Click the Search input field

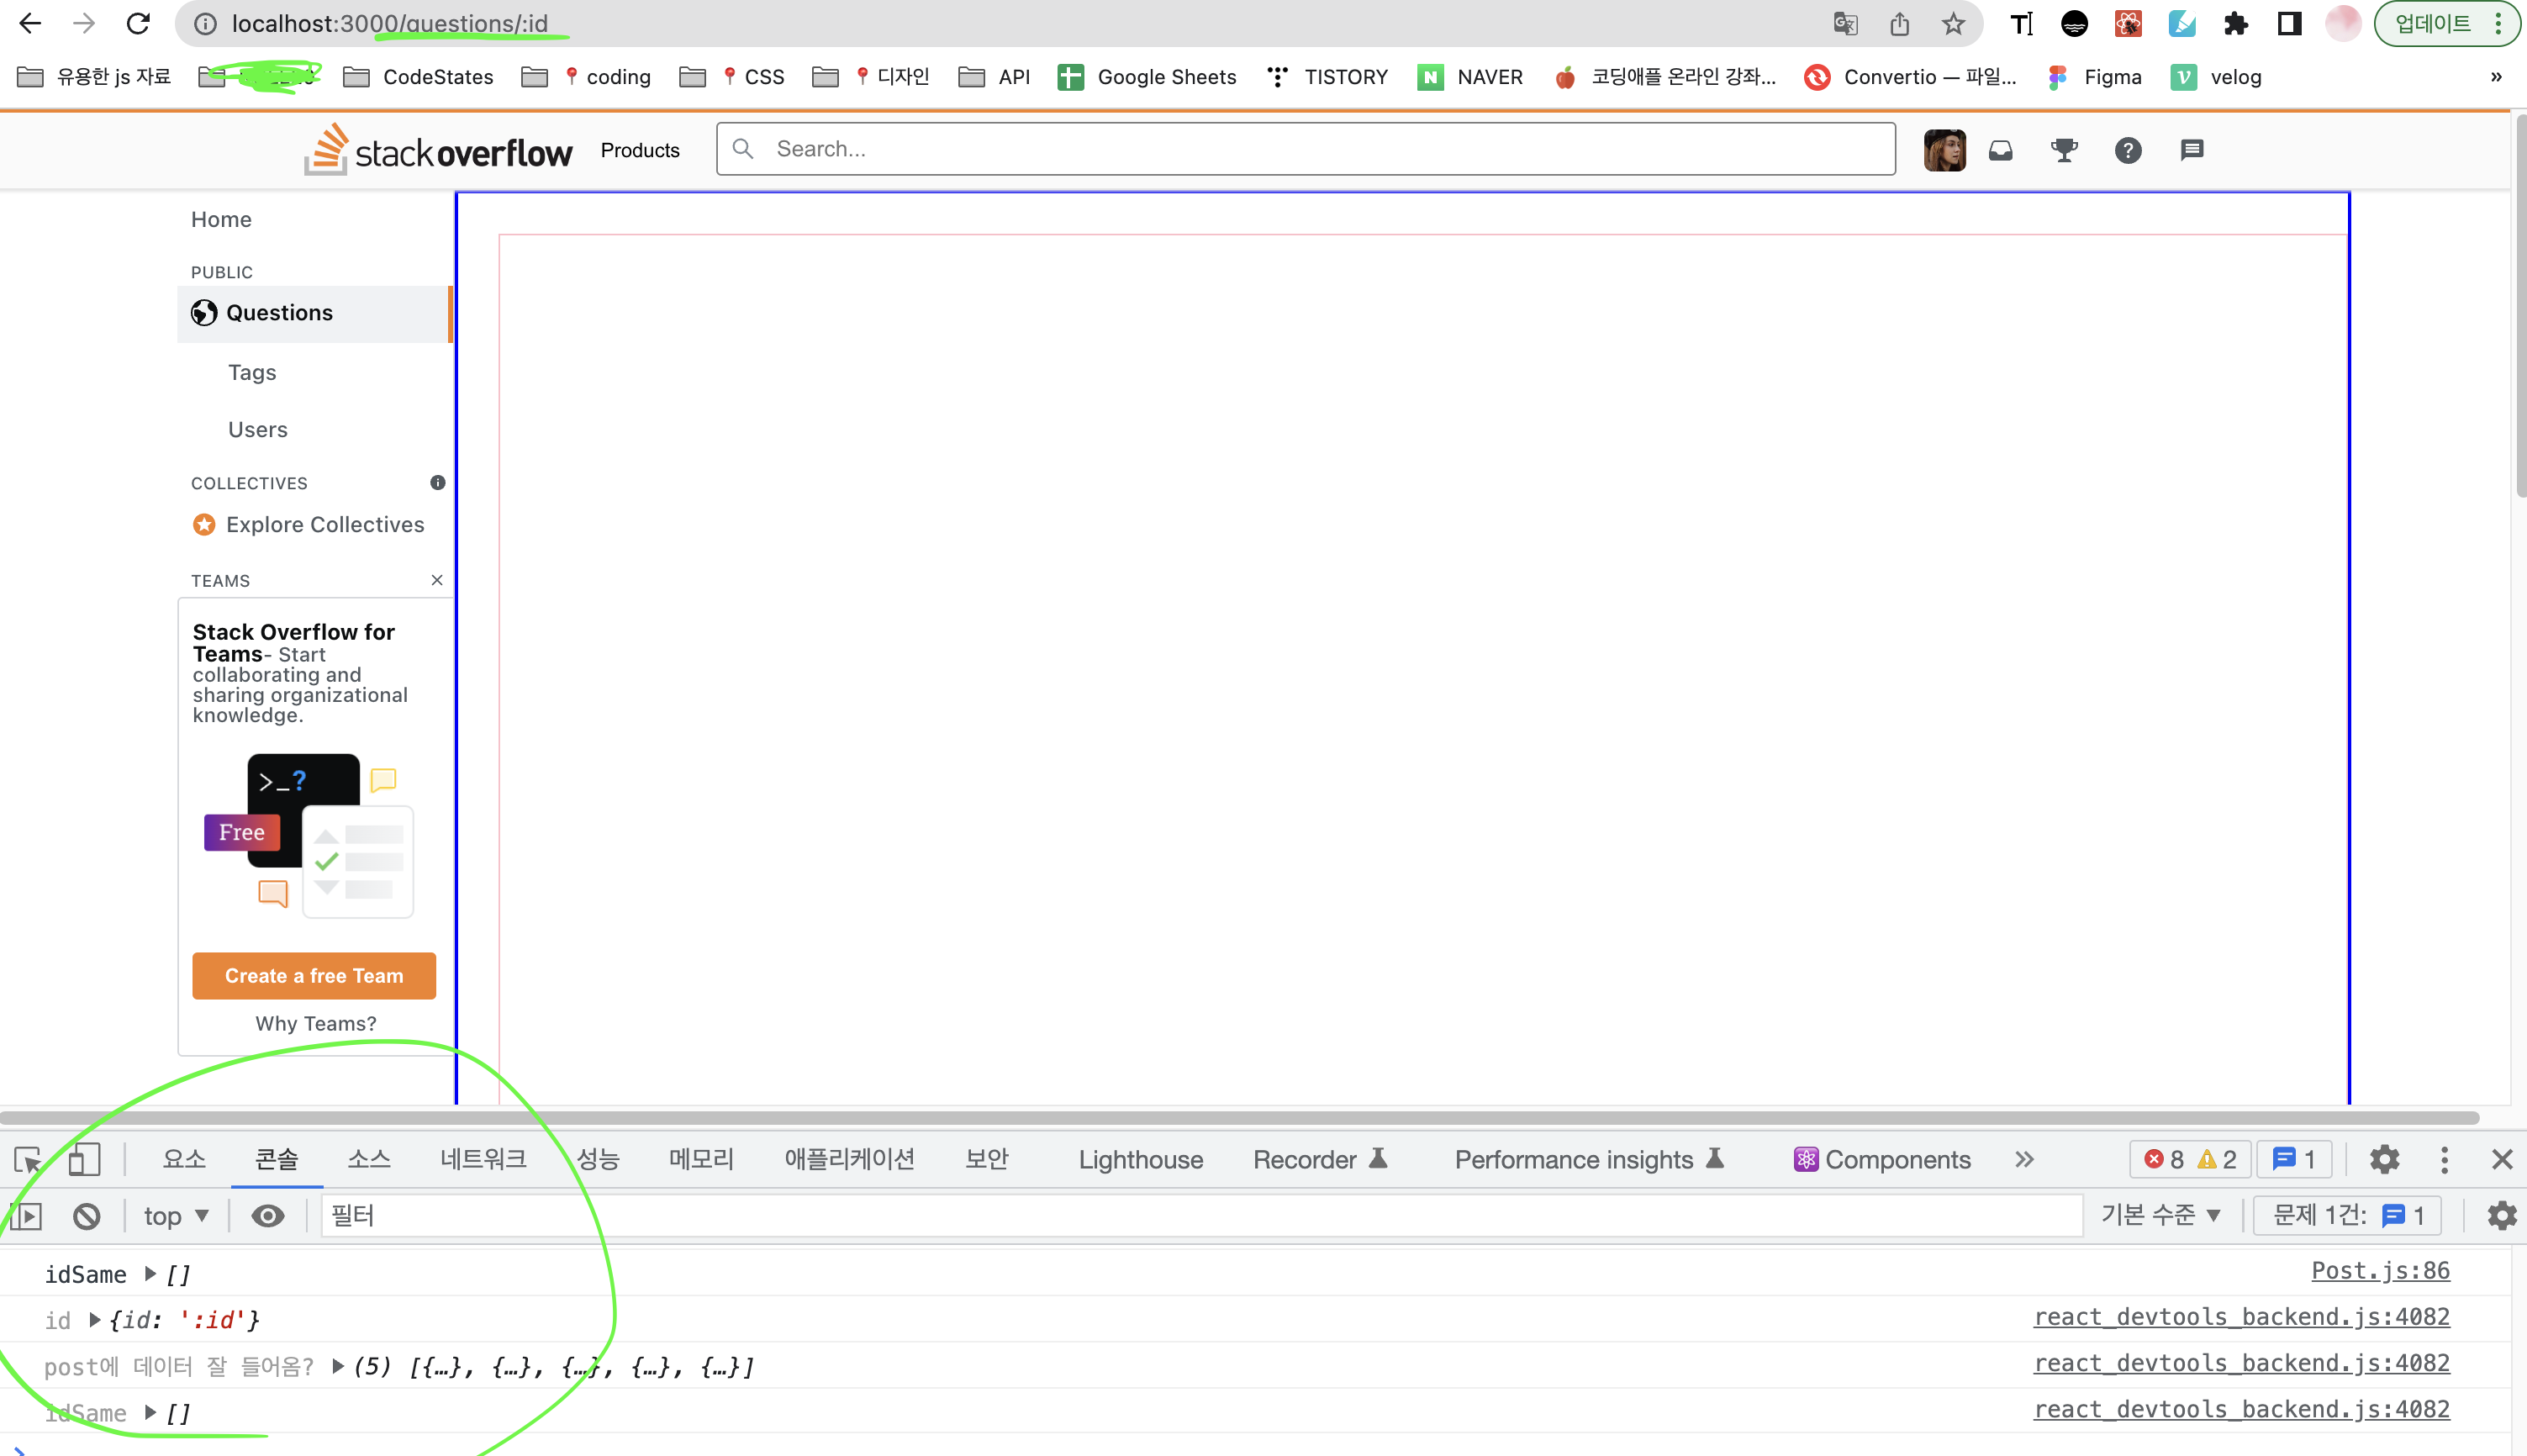click(1305, 149)
